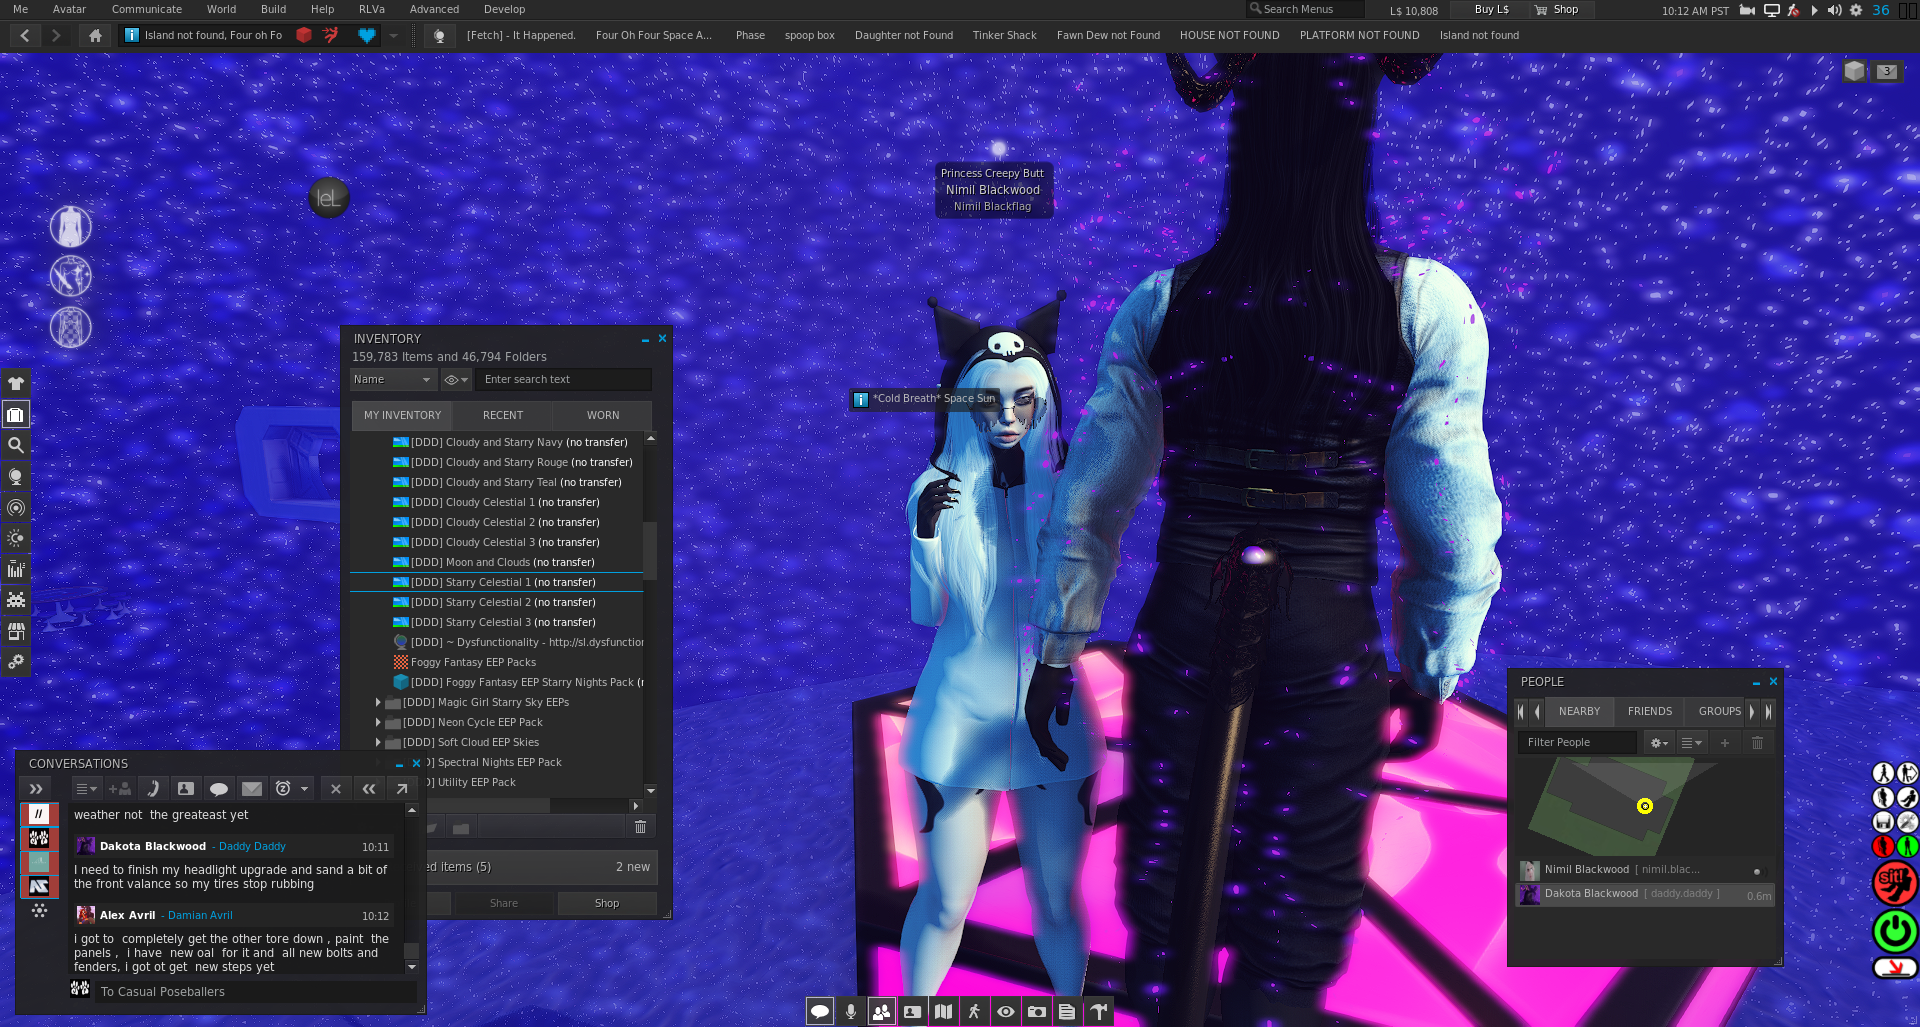1920x1027 pixels.
Task: Open the gear options dropdown in People
Action: tap(1659, 743)
